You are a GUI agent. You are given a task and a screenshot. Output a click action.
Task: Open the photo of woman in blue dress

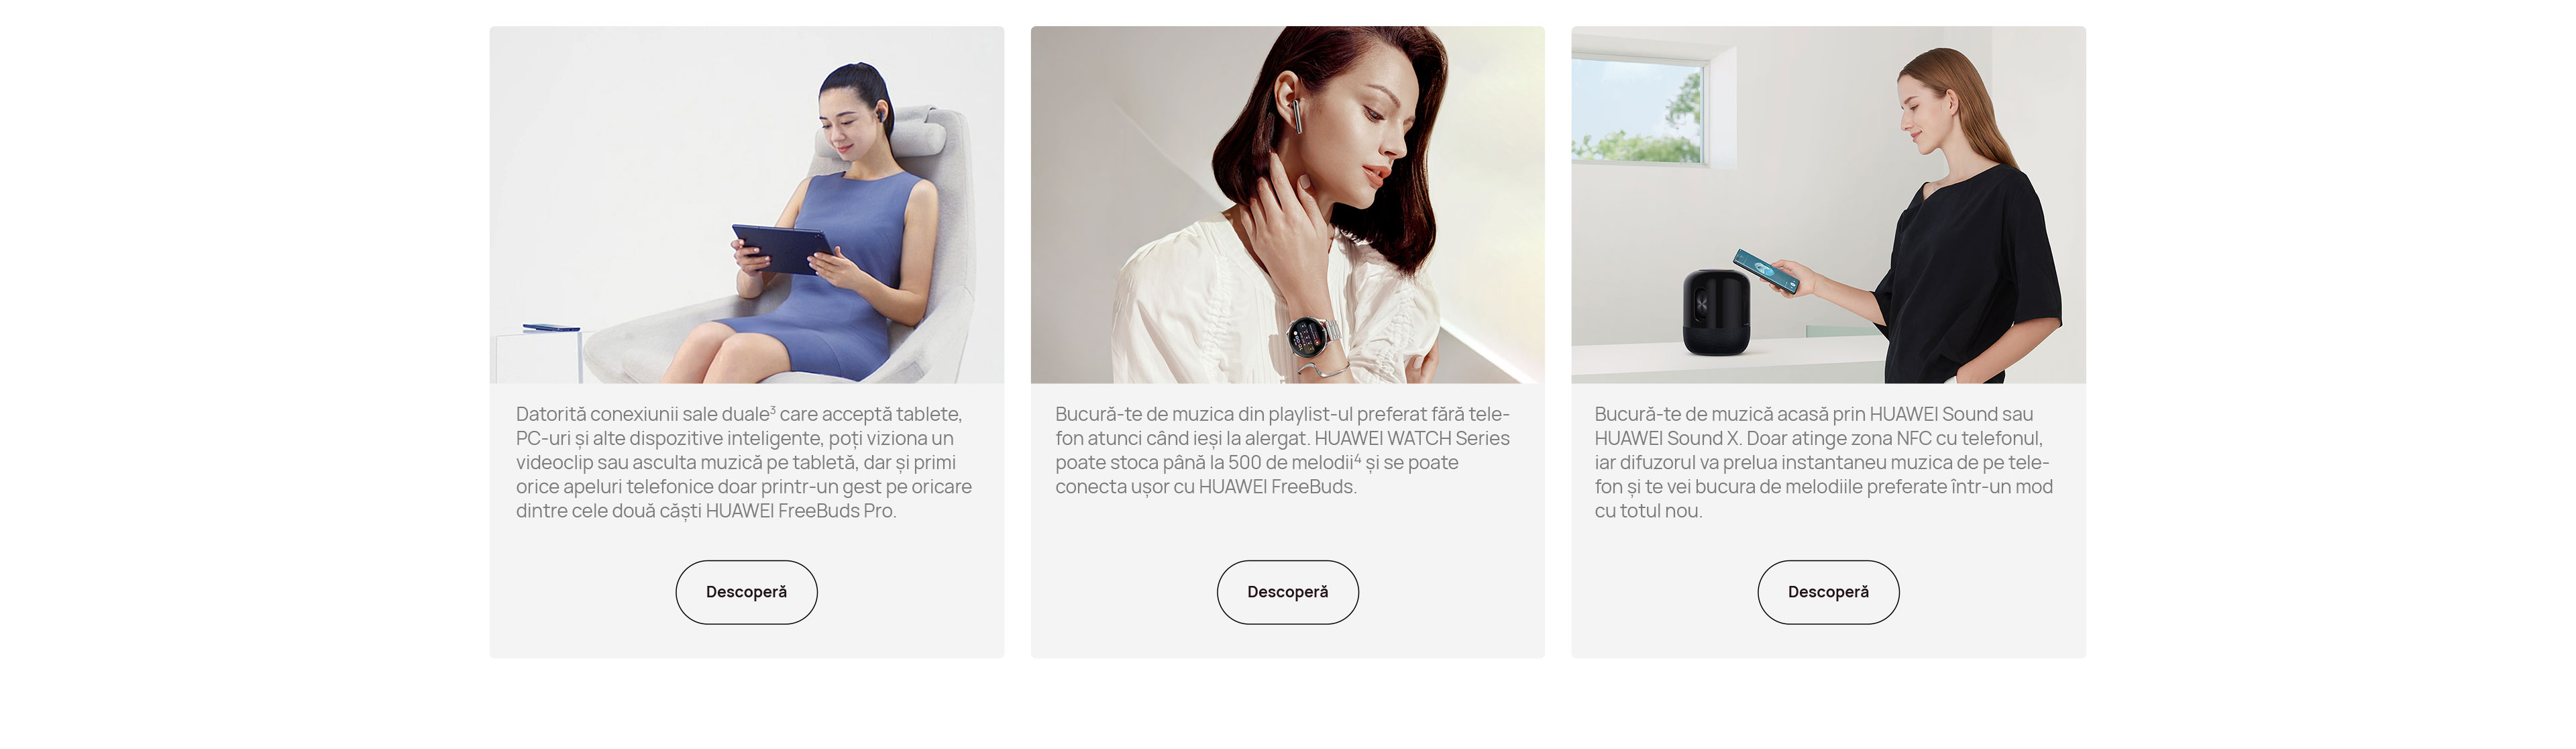tap(746, 205)
